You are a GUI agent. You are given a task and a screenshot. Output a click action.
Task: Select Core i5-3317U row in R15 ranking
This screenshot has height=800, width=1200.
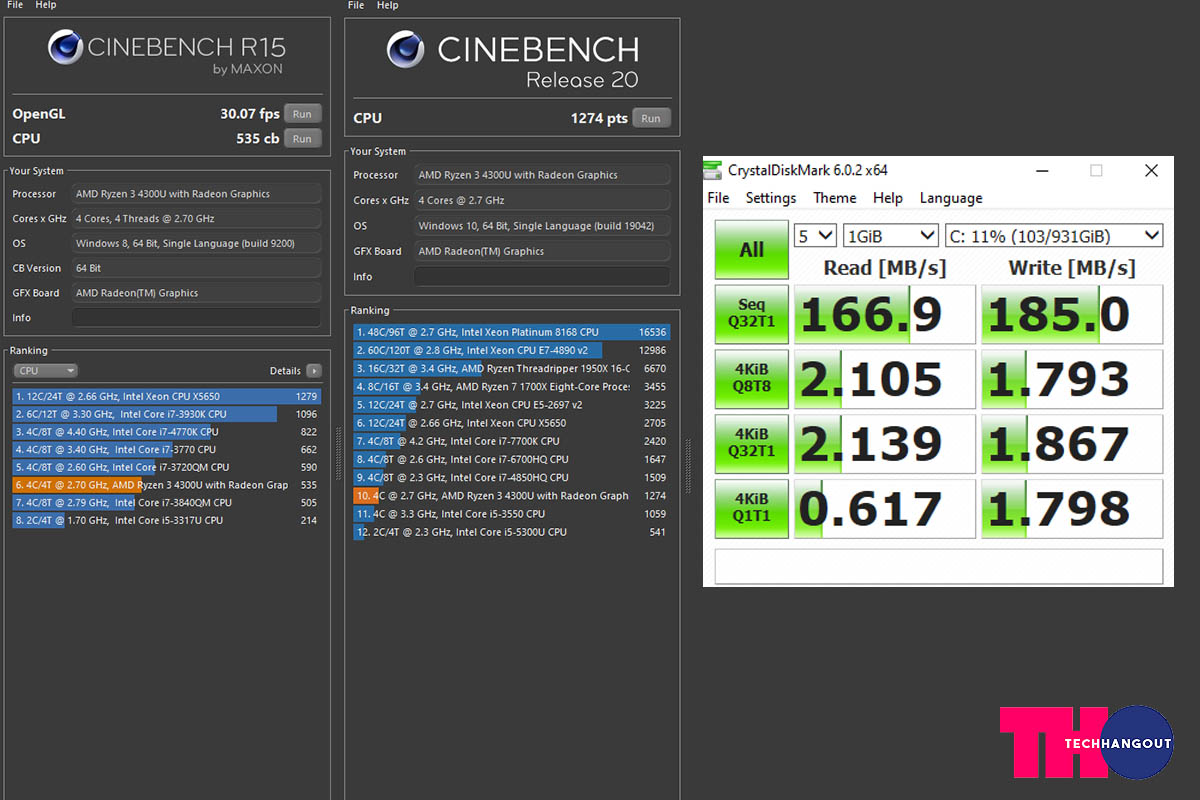pos(167,520)
